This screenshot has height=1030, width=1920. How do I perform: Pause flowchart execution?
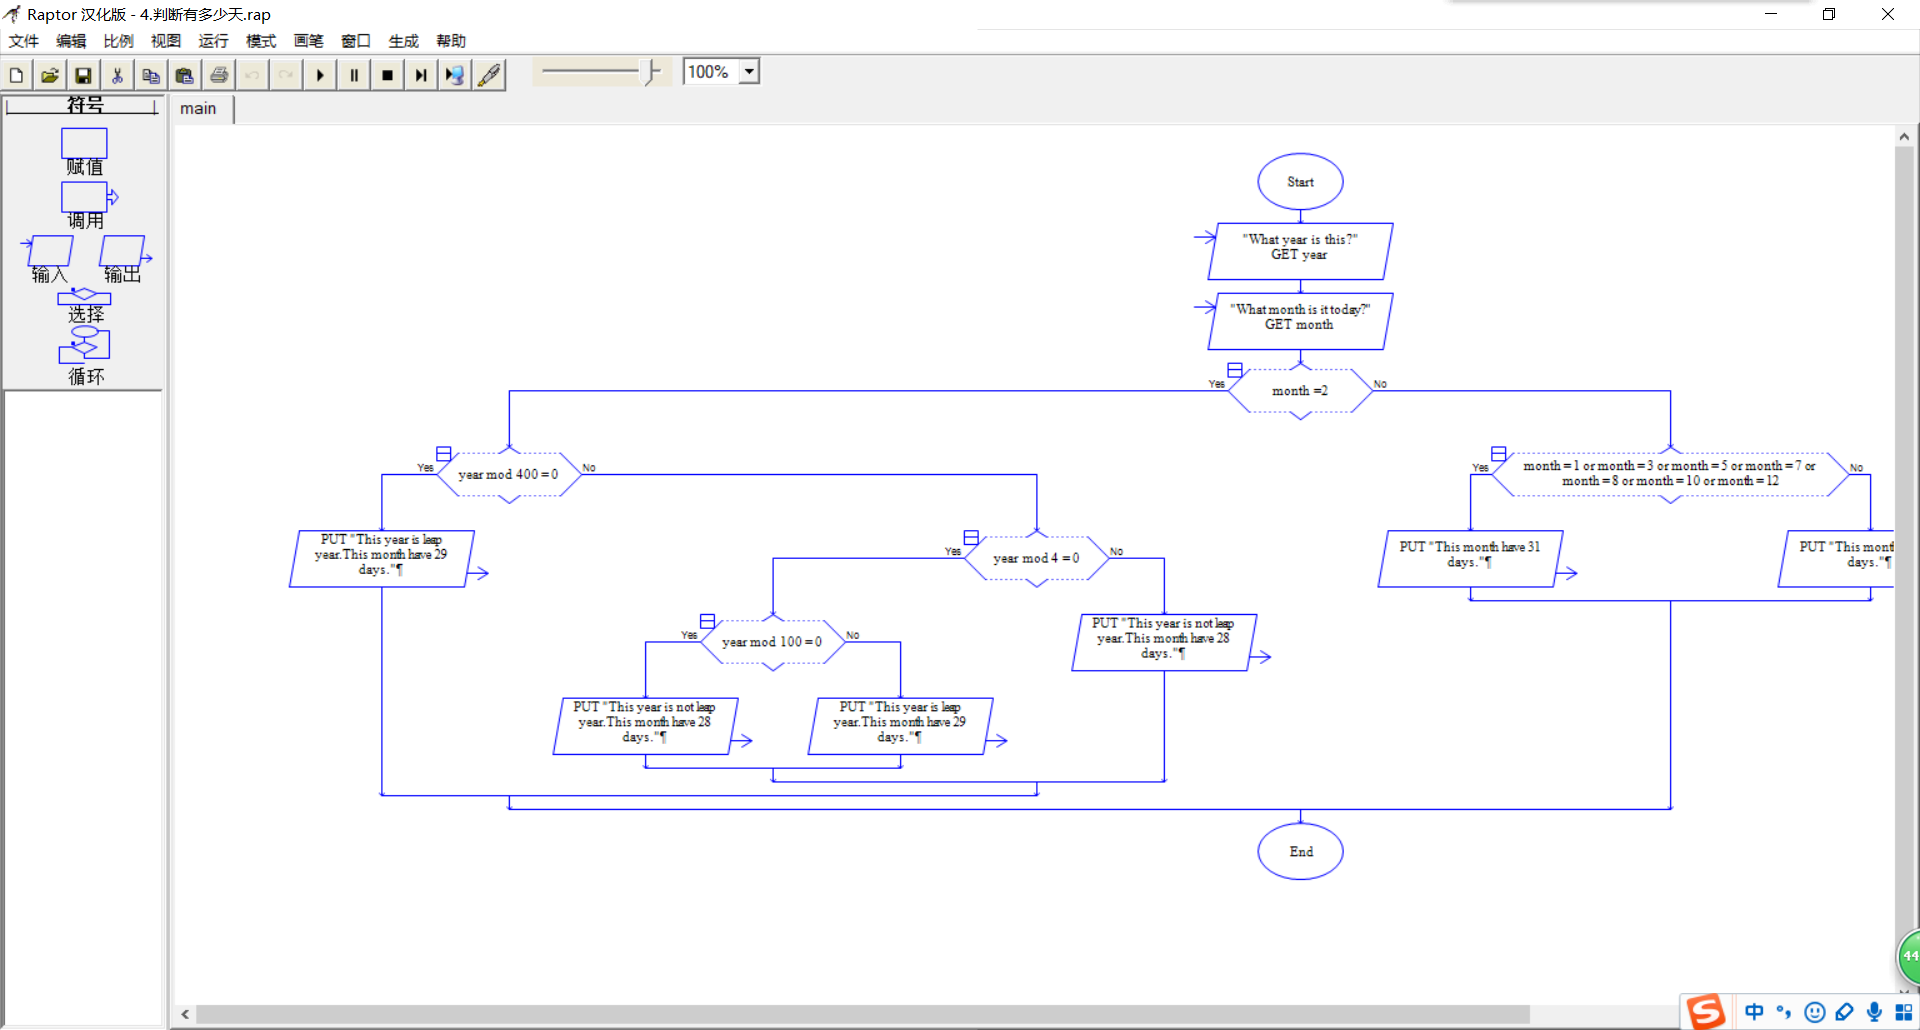354,75
